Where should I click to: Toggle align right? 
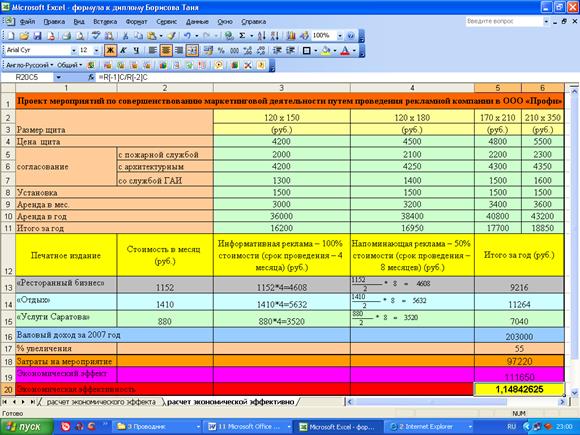point(179,50)
